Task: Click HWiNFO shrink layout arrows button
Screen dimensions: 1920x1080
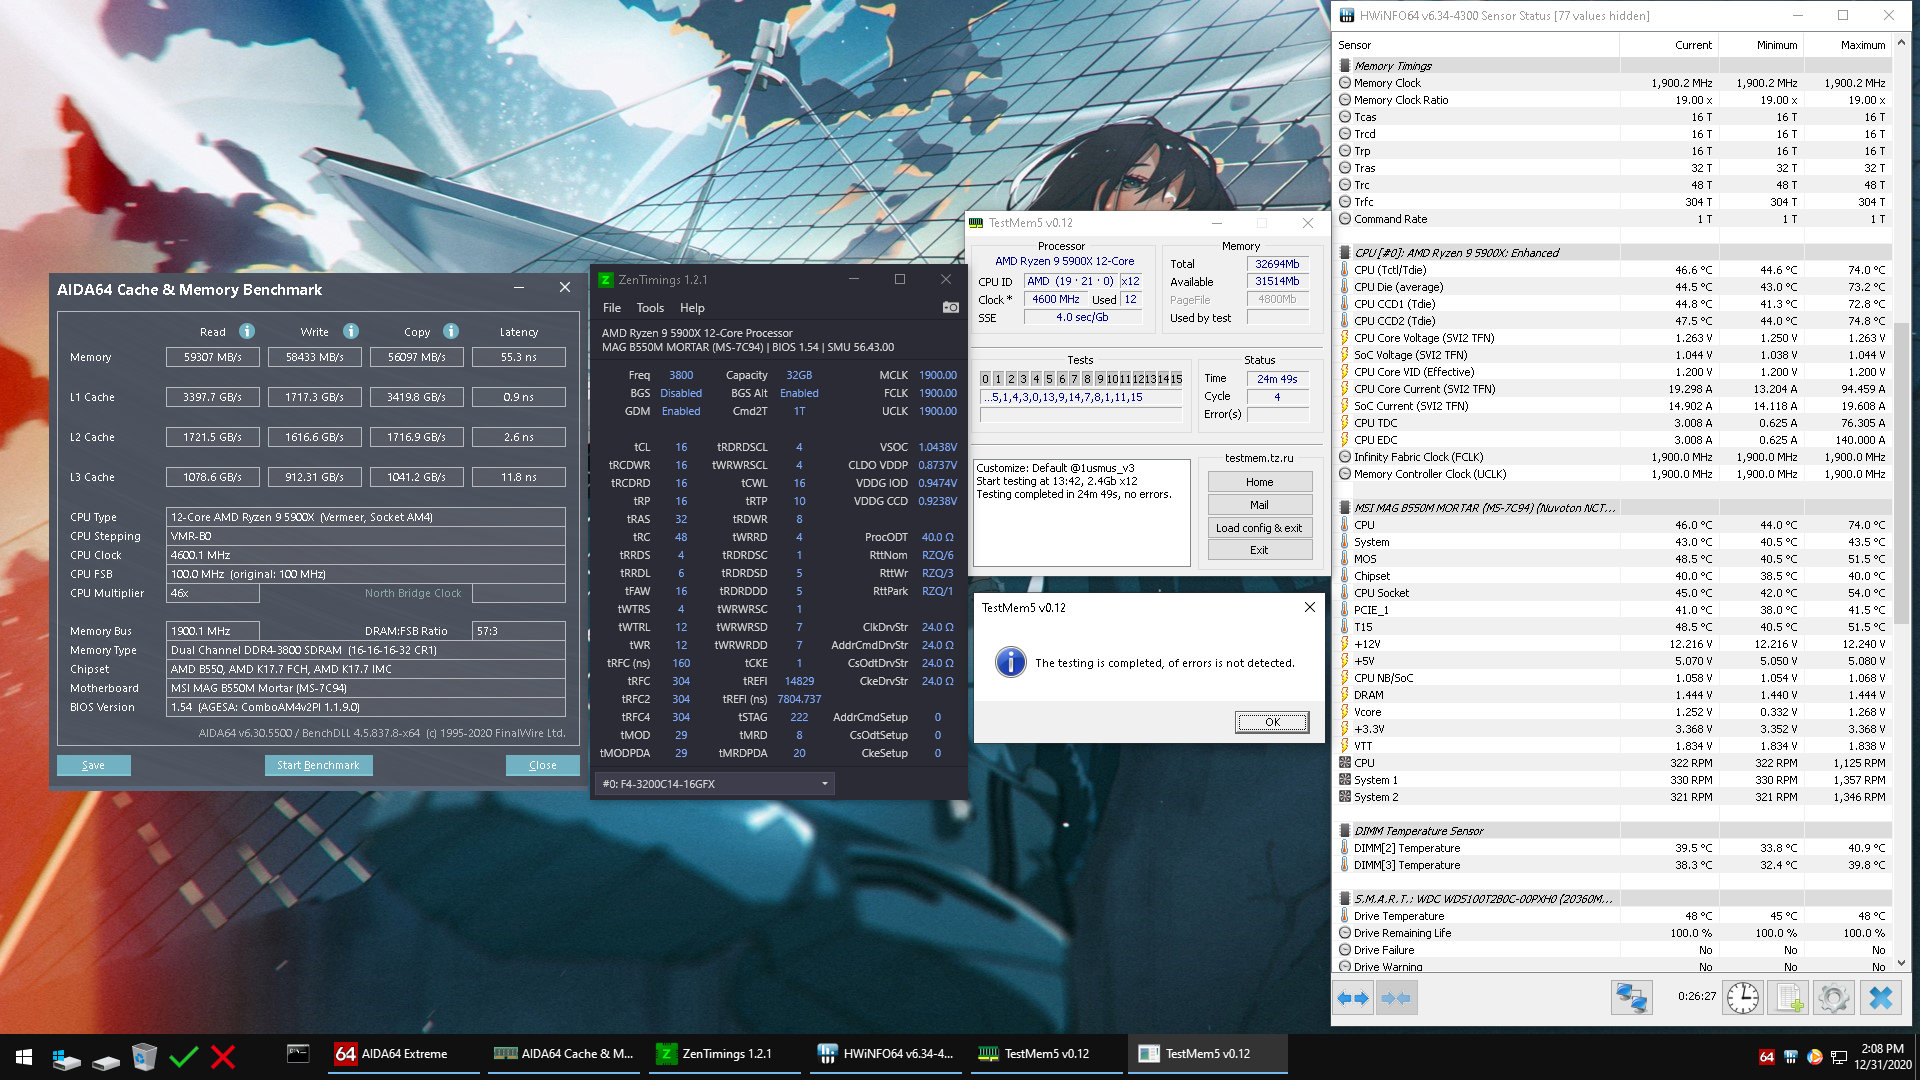Action: [1396, 998]
